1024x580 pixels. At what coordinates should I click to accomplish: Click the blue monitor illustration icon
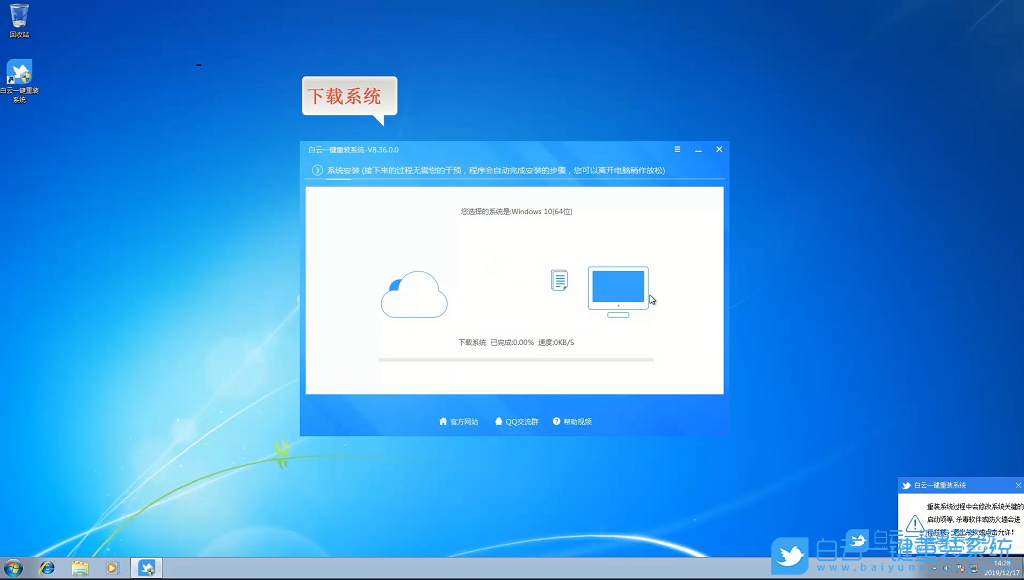617,287
